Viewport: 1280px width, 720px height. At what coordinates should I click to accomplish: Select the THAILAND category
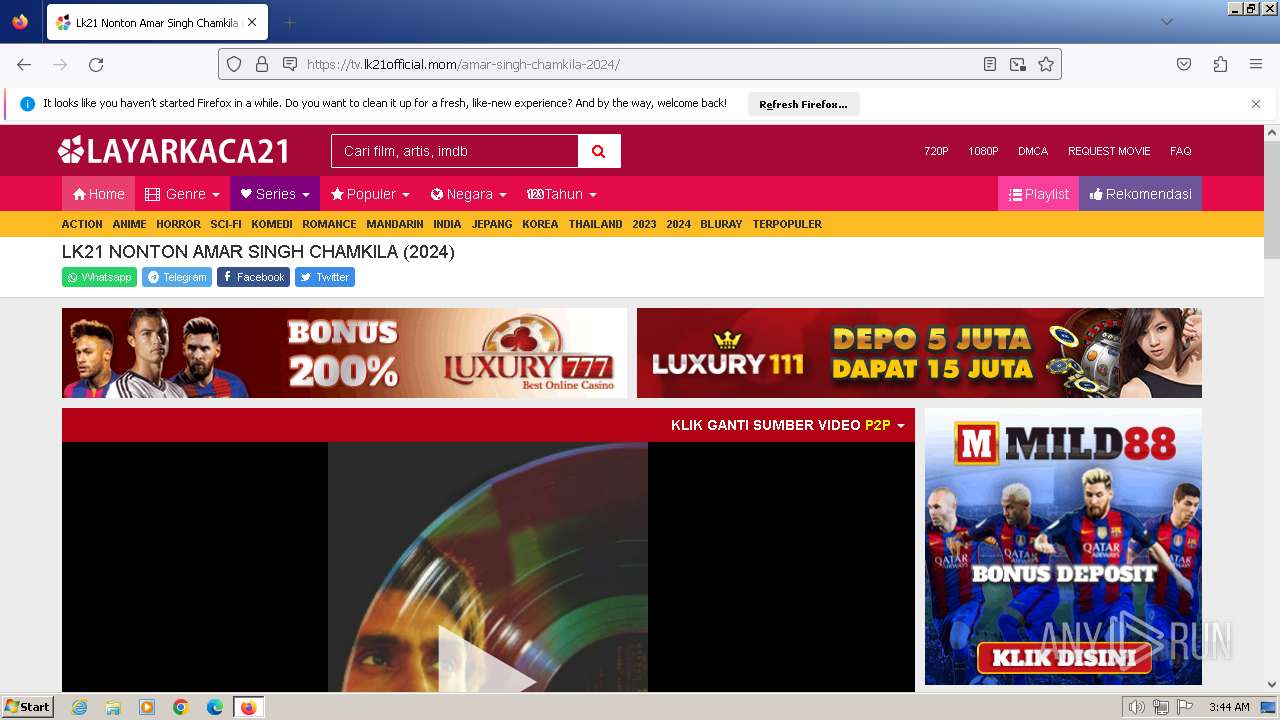coord(595,224)
